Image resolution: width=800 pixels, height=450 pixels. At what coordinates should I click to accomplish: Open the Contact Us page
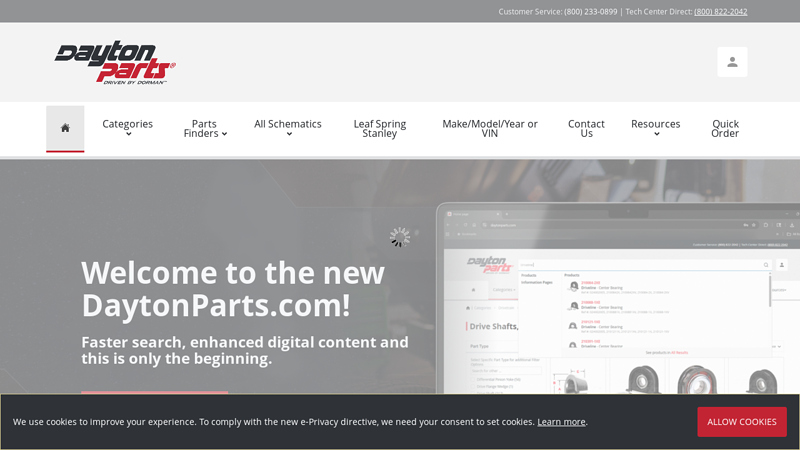pos(586,128)
